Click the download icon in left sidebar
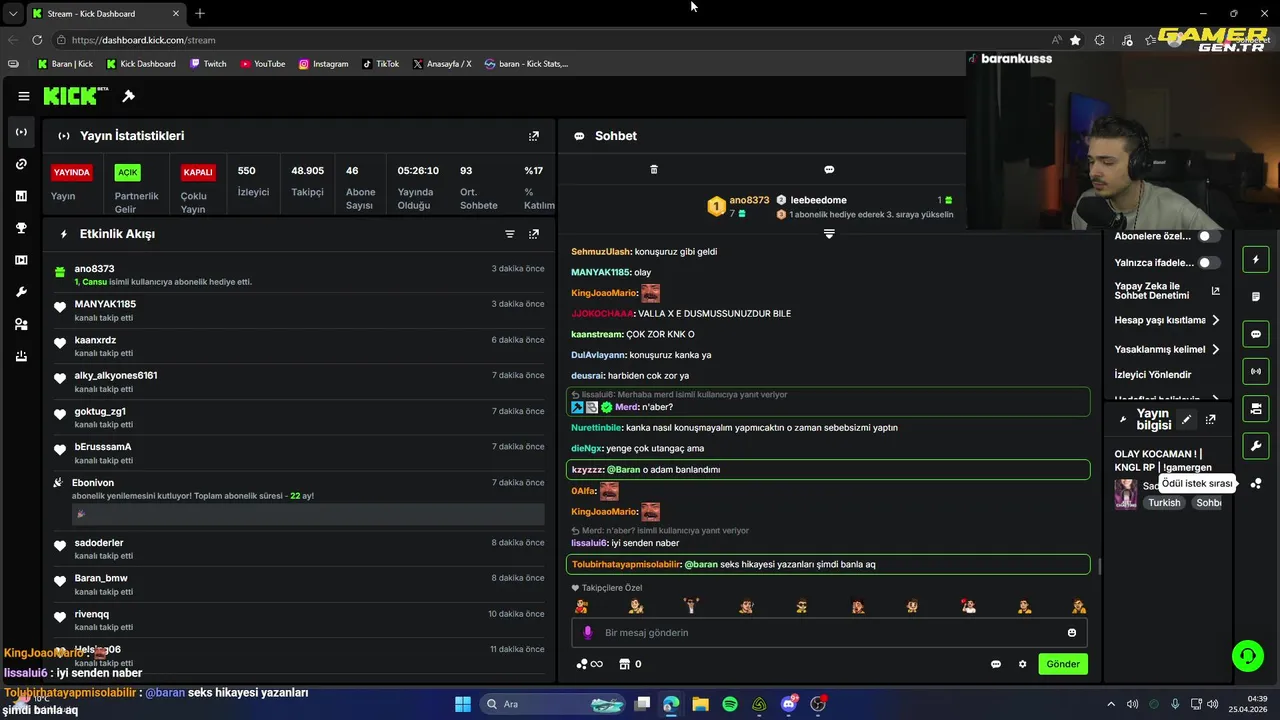Screen dimensions: 1280x720 (x=21, y=356)
